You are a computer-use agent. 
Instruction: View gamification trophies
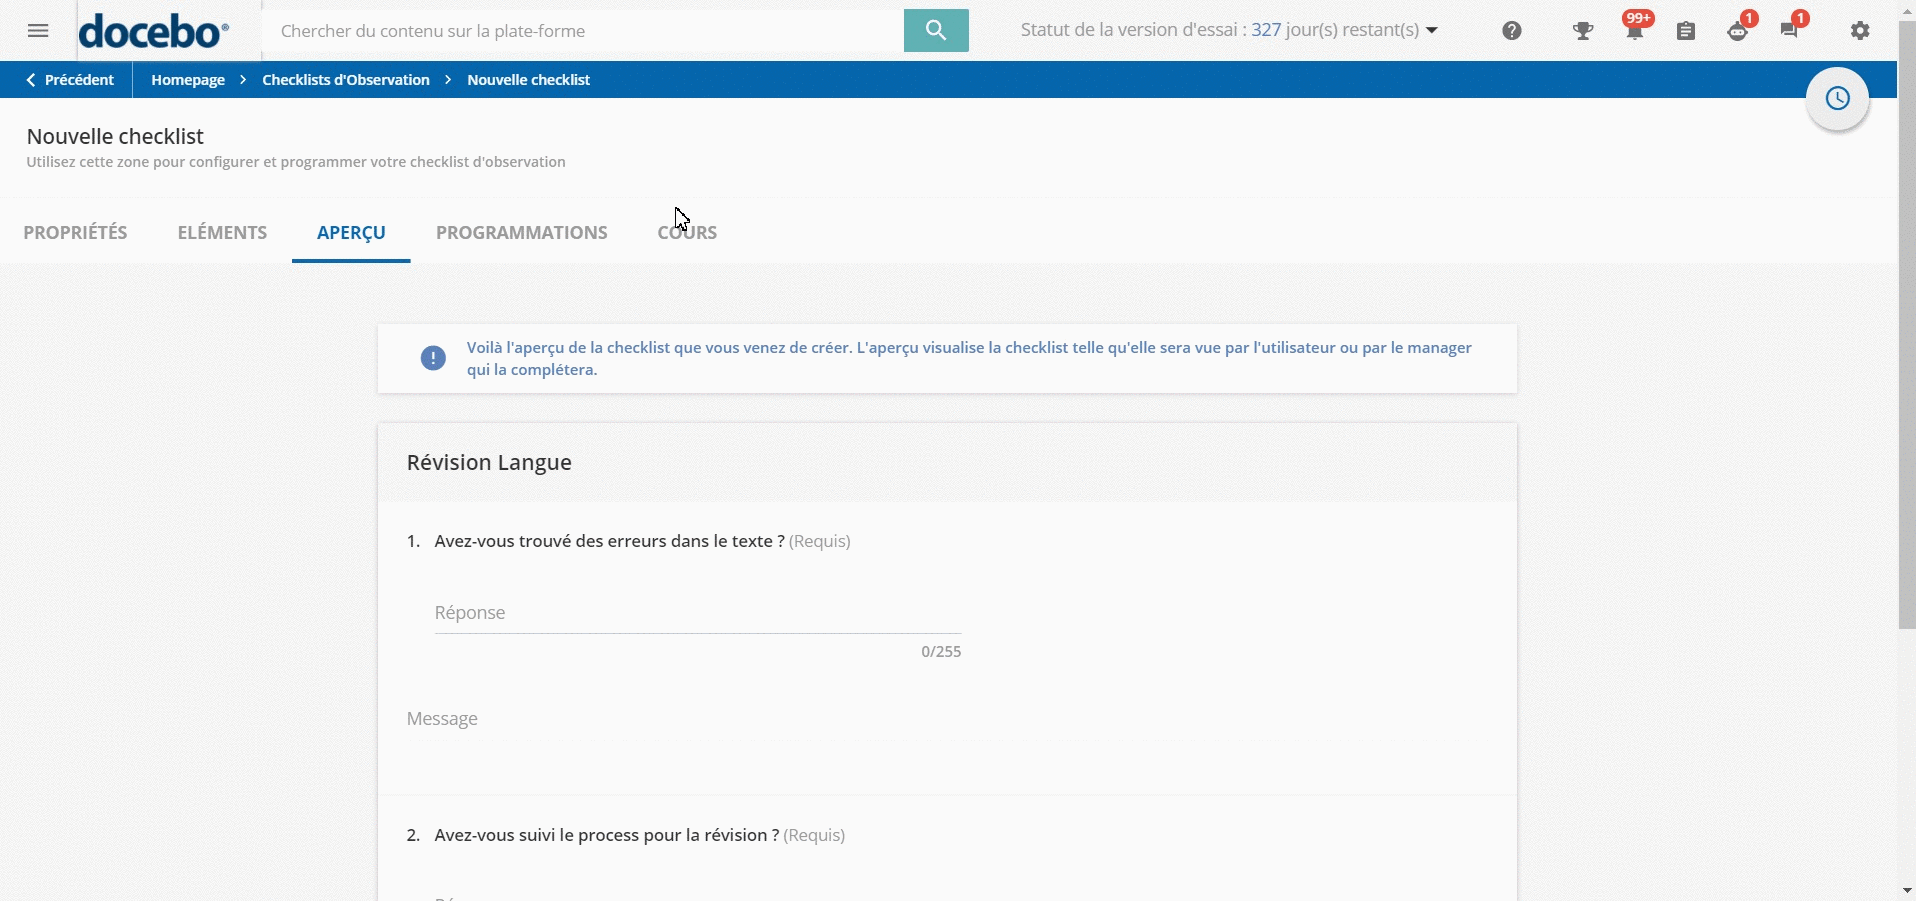coord(1582,31)
